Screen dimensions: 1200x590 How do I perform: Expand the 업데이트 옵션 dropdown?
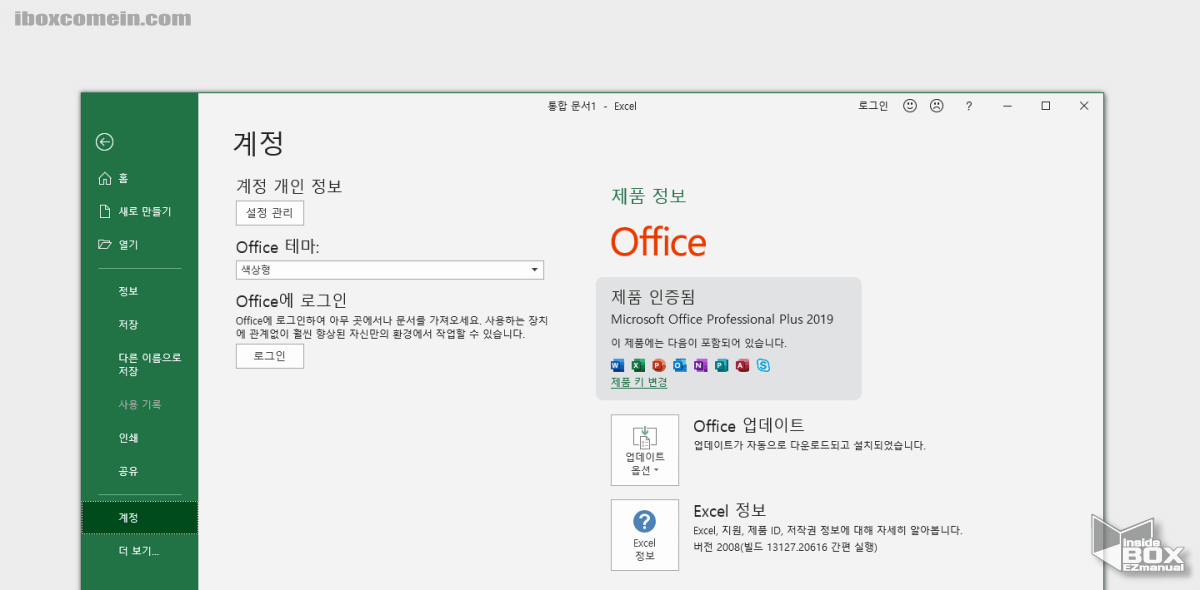click(645, 450)
